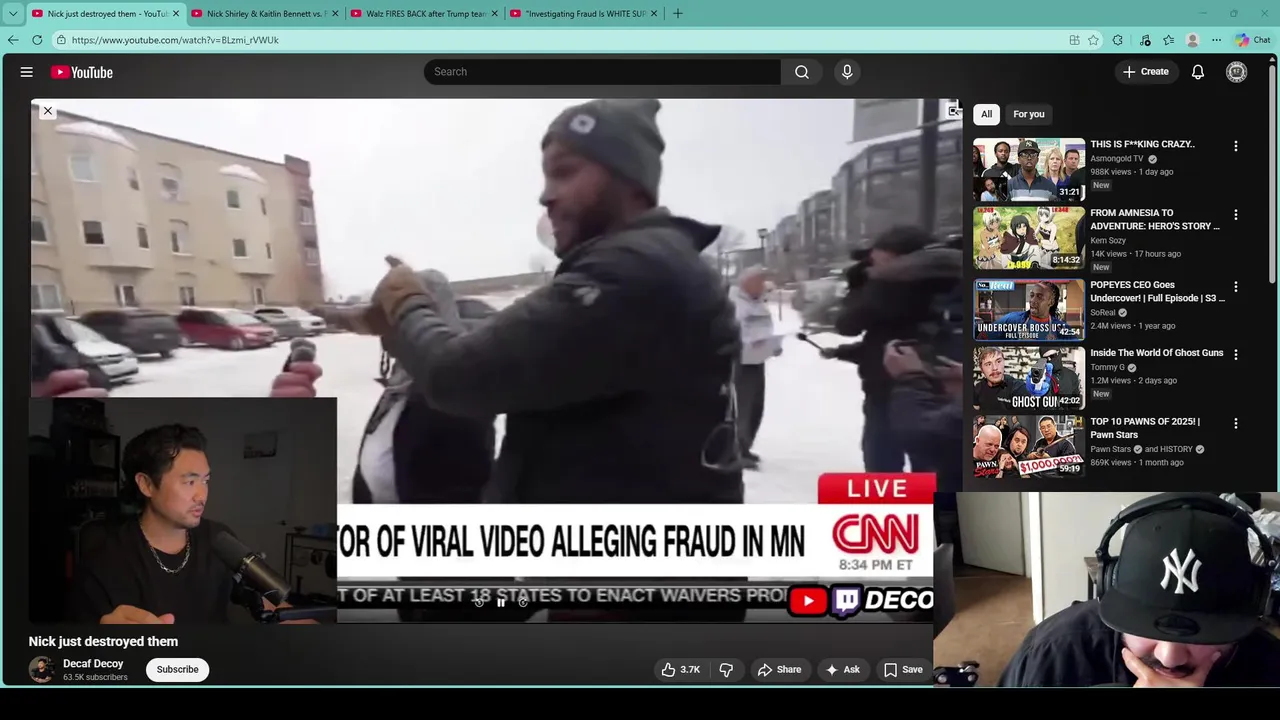The height and width of the screenshot is (720, 1280).
Task: Open 'TOP 10 PAWNS OF 2025' title link
Action: 1145,428
